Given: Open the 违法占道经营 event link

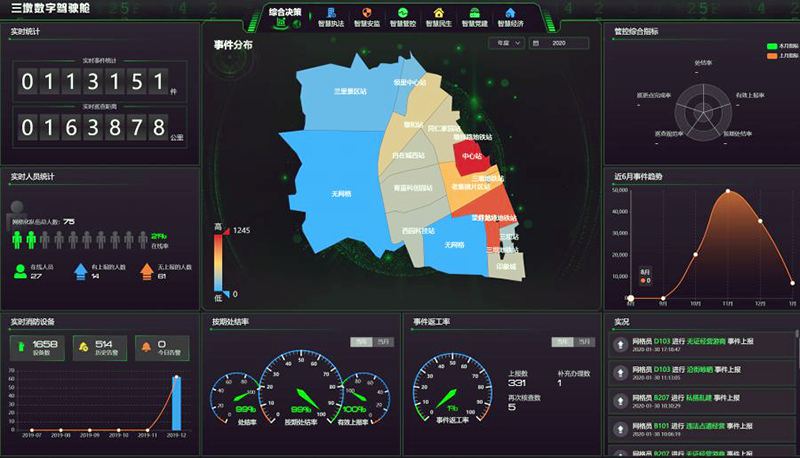Looking at the screenshot, I should click(708, 425).
